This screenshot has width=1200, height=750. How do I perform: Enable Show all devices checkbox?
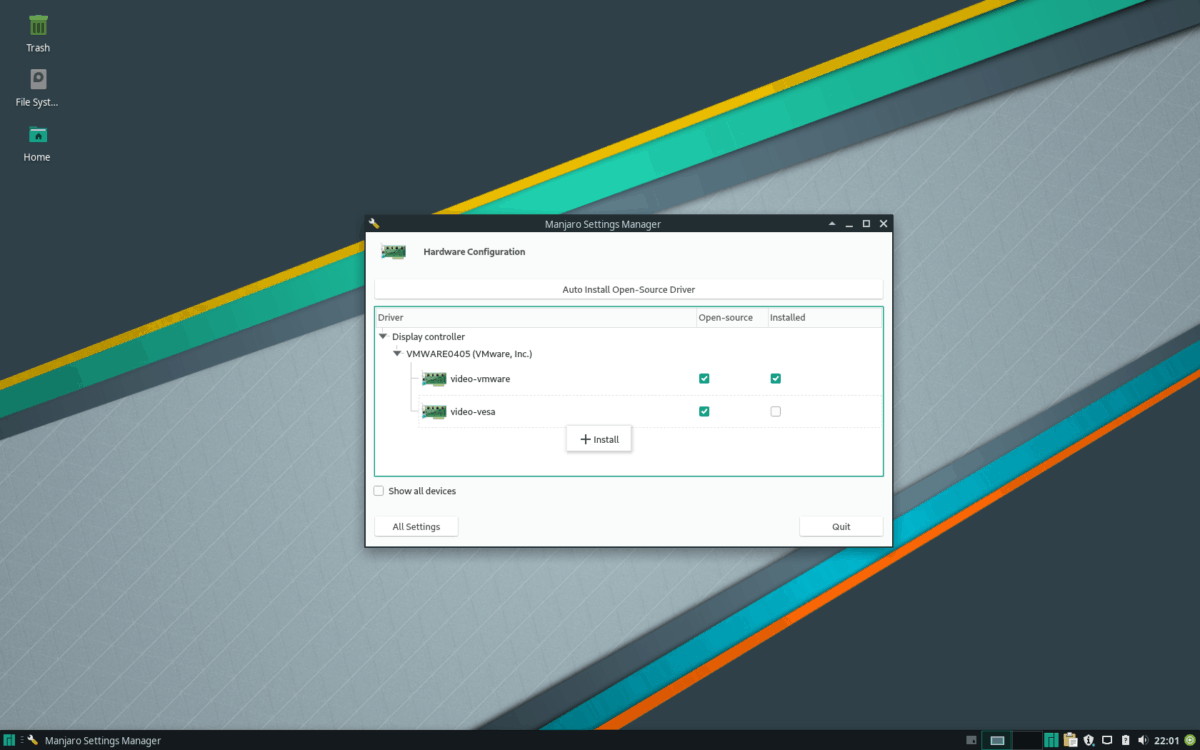click(x=378, y=491)
